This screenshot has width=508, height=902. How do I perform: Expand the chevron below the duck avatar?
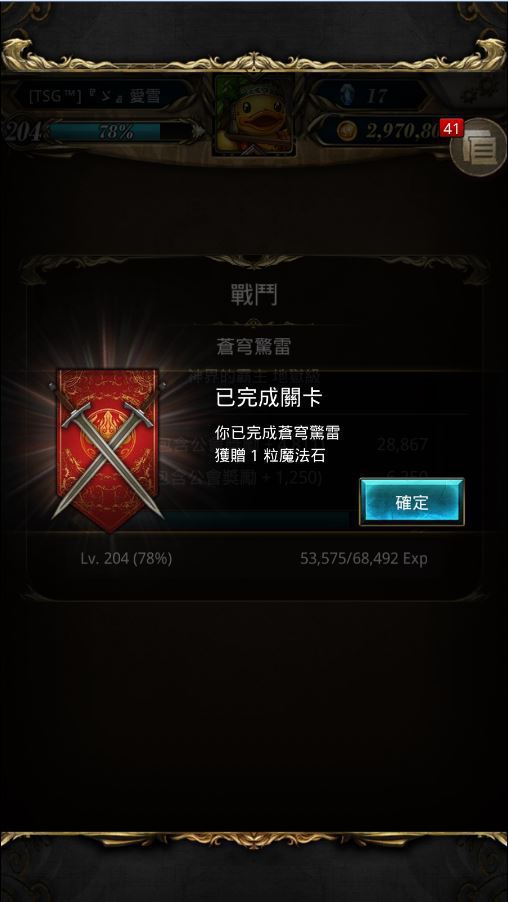click(x=254, y=151)
